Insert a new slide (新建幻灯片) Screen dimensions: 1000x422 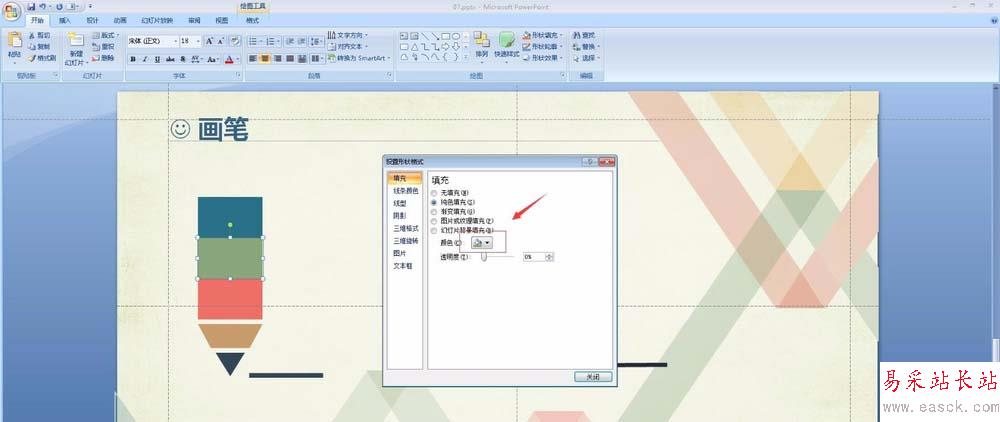[x=76, y=50]
